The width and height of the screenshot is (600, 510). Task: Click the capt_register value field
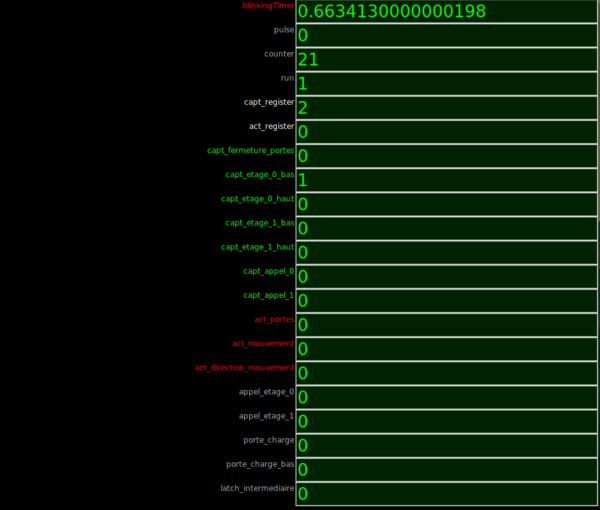click(446, 108)
